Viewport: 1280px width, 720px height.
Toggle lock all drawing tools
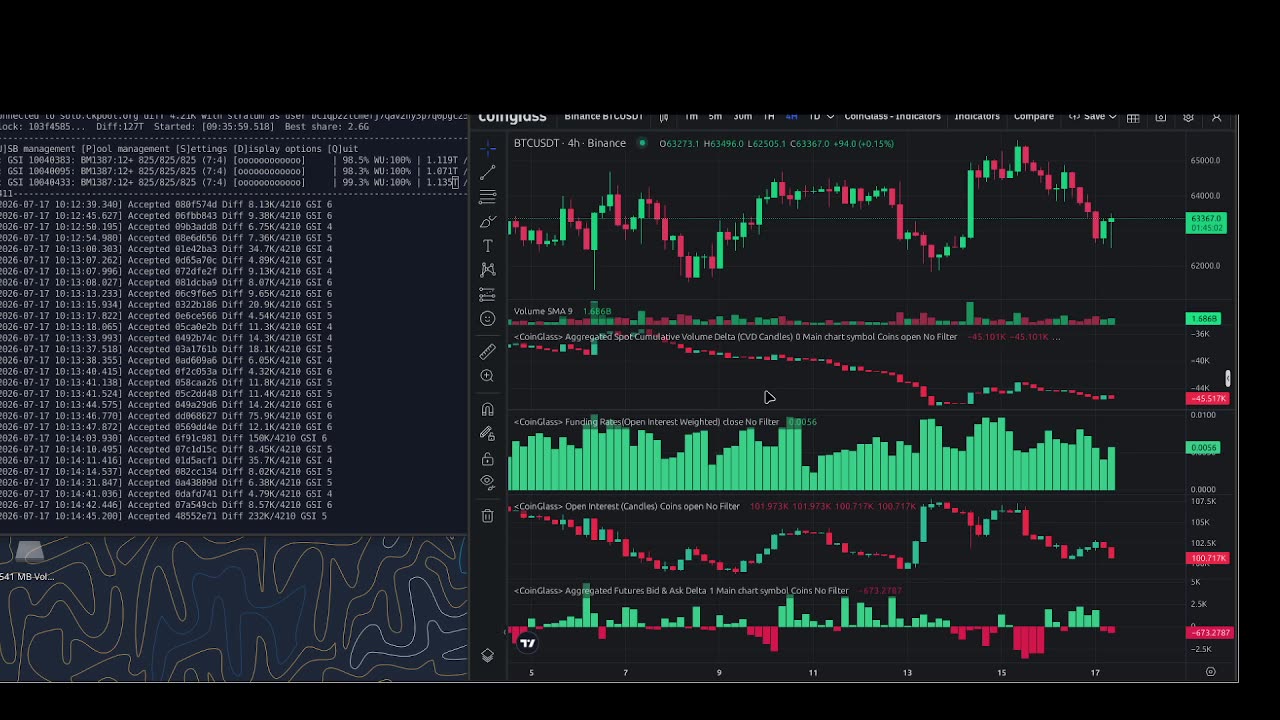pyautogui.click(x=488, y=459)
